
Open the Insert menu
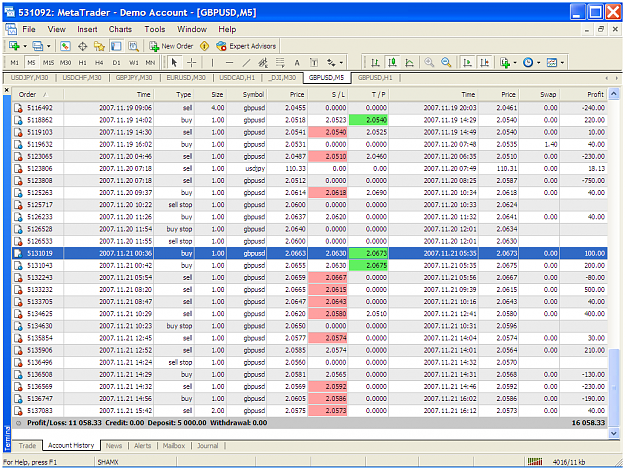(x=87, y=29)
